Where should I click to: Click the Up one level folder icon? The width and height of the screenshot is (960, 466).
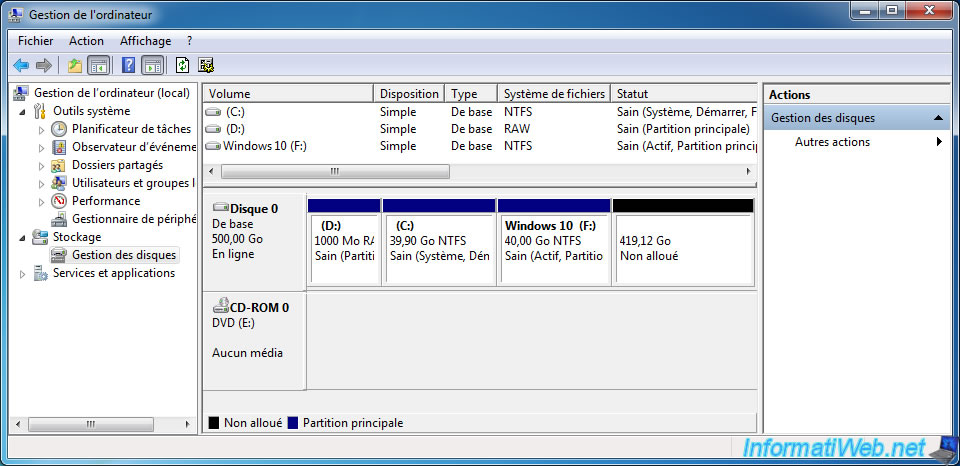(x=74, y=66)
